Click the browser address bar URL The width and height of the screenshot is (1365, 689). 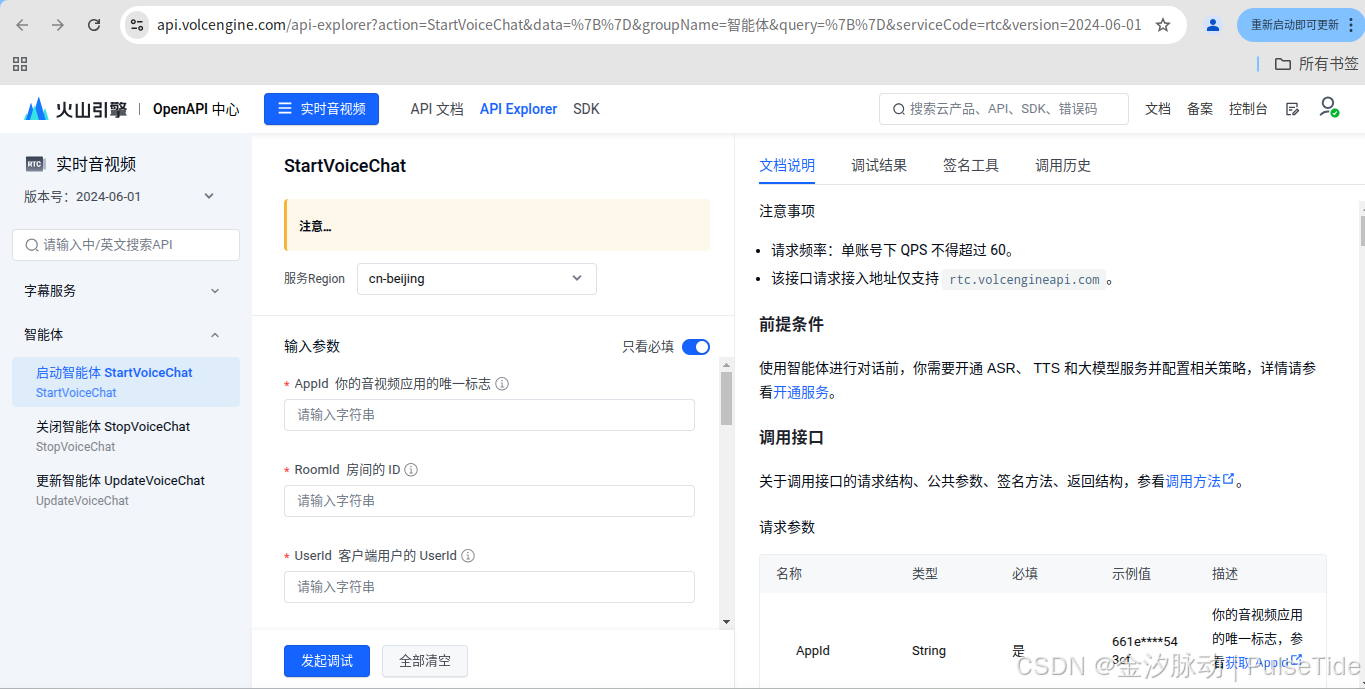[x=649, y=25]
